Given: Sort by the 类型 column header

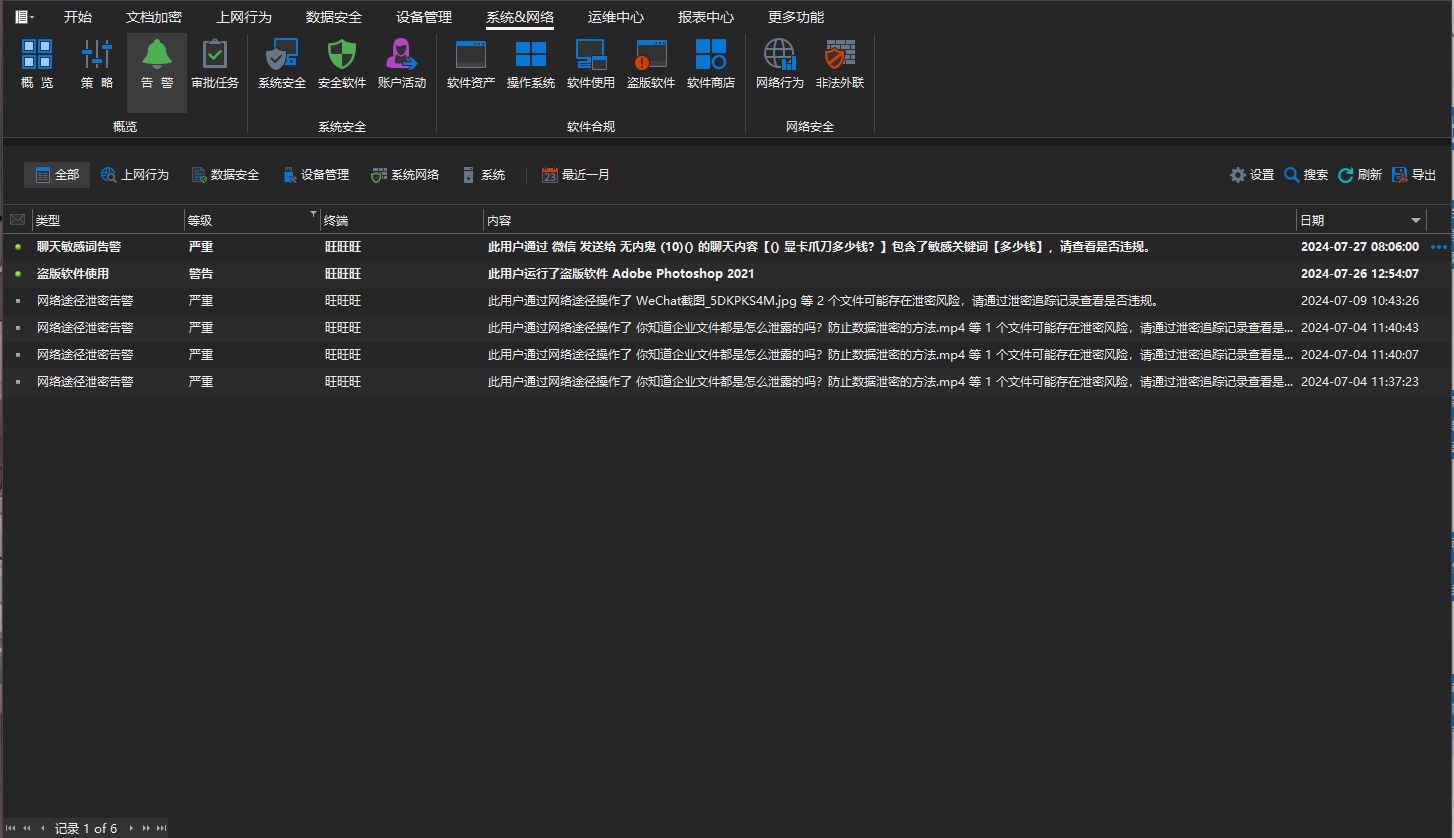Looking at the screenshot, I should [108, 220].
